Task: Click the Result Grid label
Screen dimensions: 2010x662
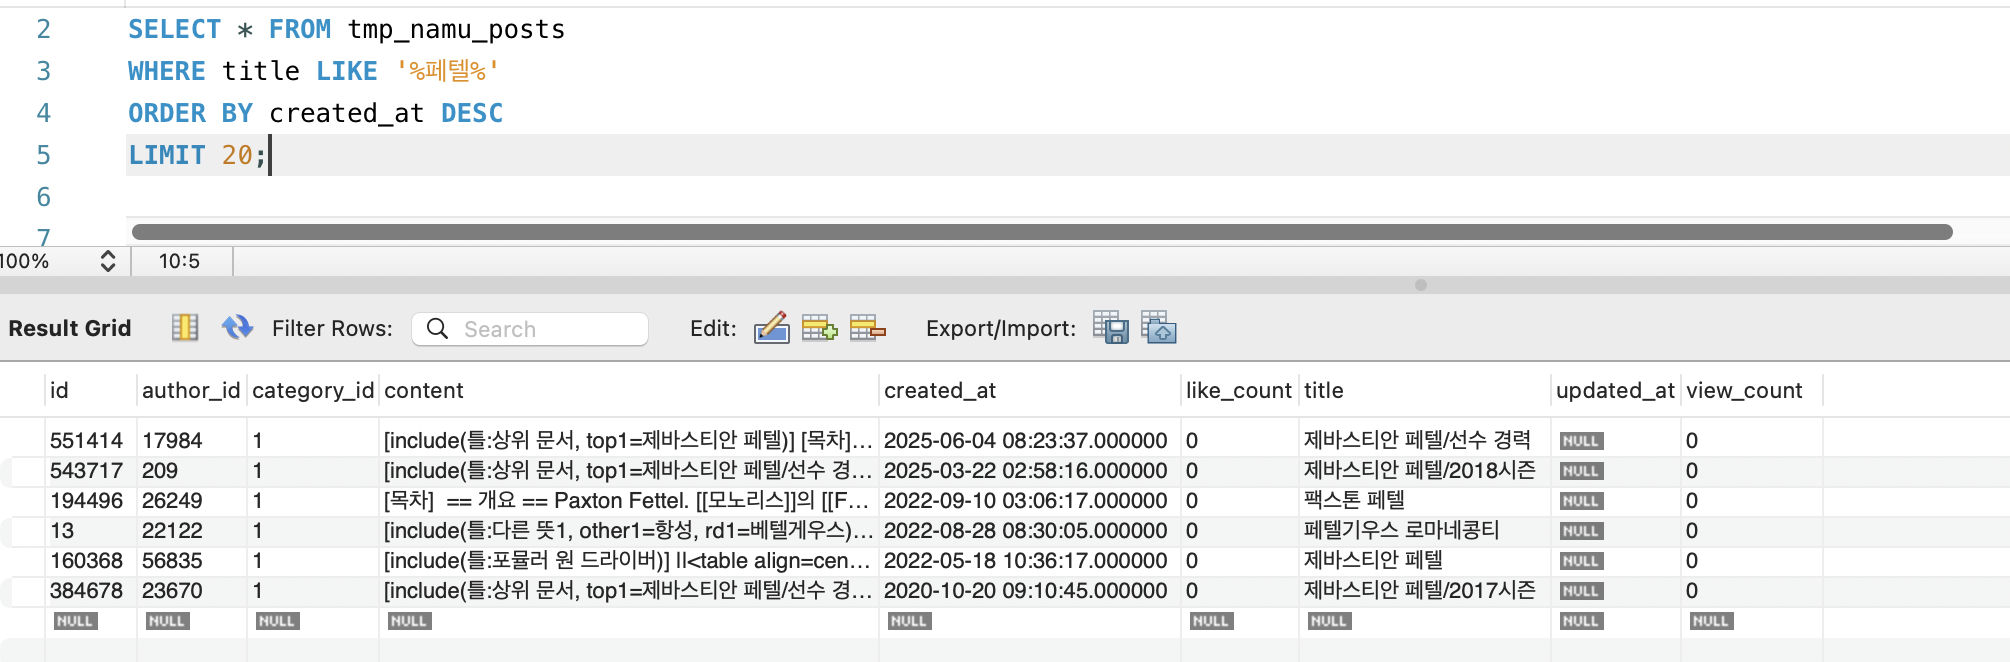Action: [x=70, y=328]
